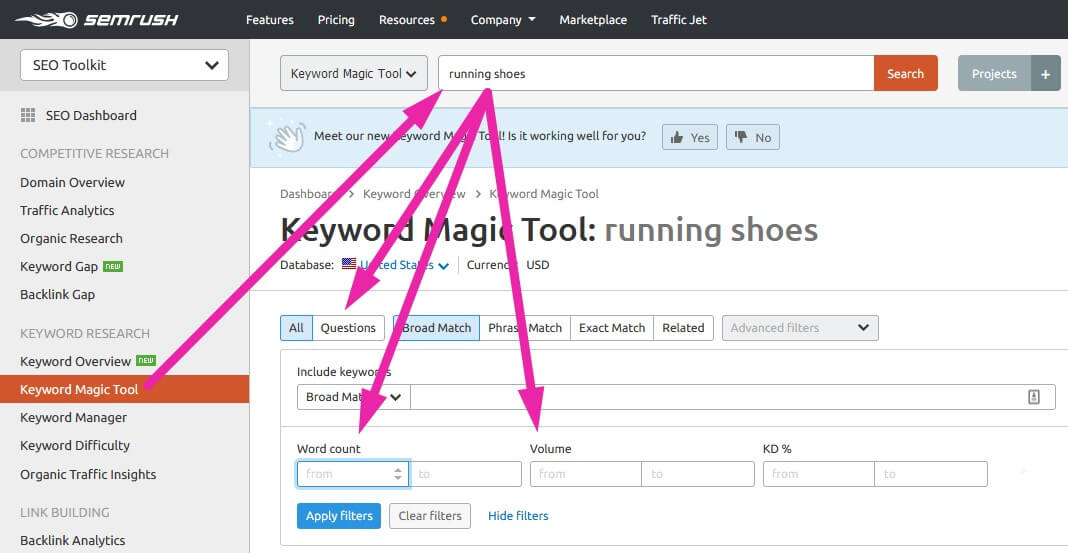Open the Broad Match include-keywords dropdown
The height and width of the screenshot is (553, 1068).
pyautogui.click(x=354, y=397)
